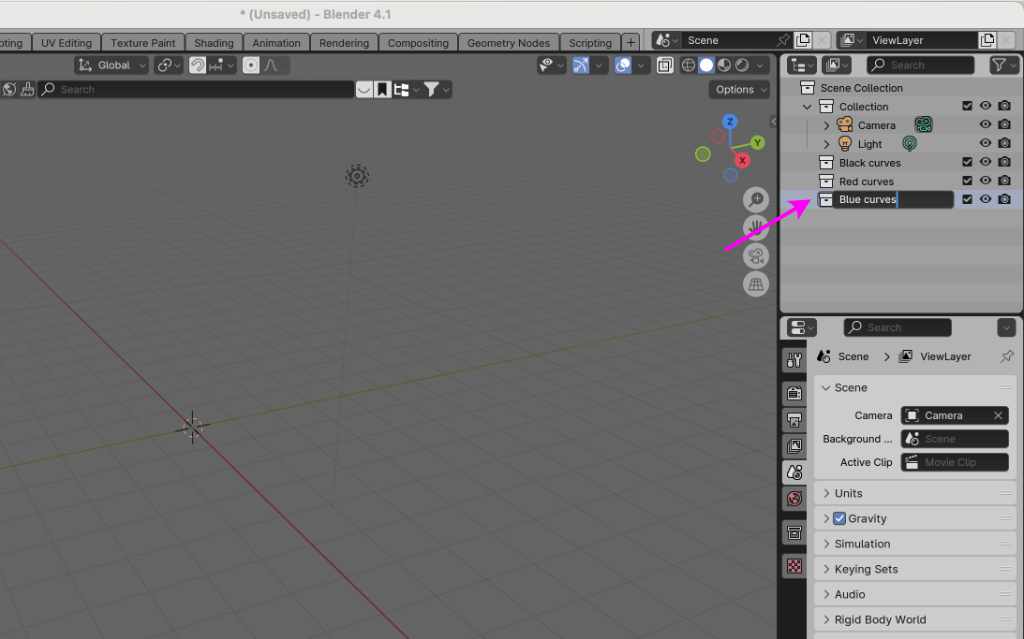Click the Options button in viewport
Screen dimensions: 1024x639
click(740, 89)
